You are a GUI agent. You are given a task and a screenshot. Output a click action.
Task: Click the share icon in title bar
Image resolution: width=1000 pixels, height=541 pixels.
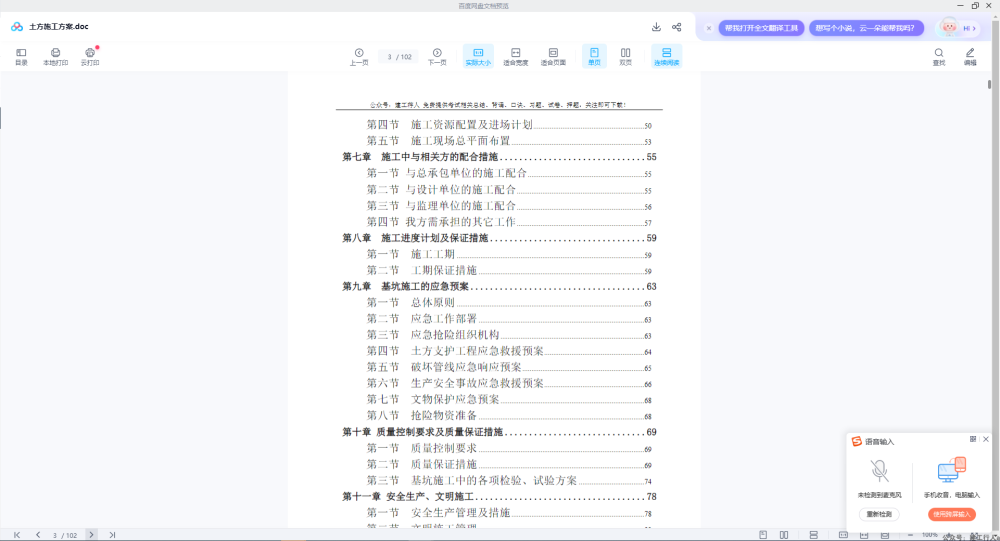pos(677,27)
